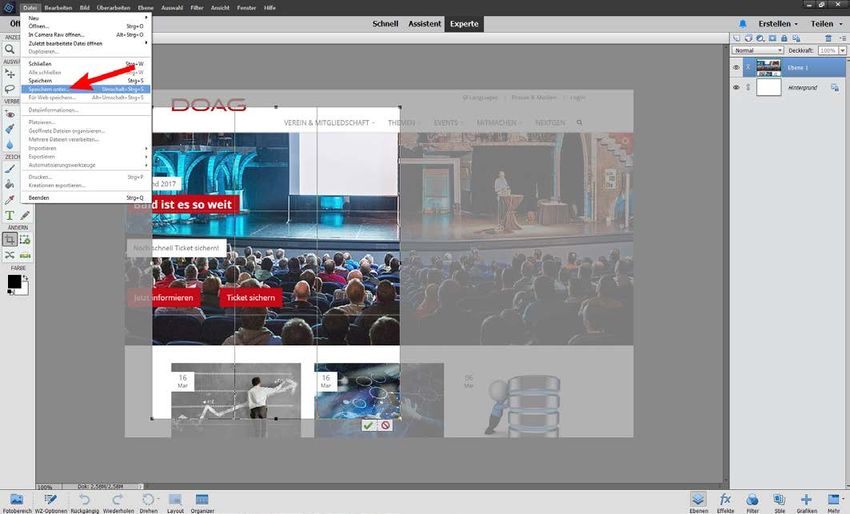Click the Rückgängig undo icon
The width and height of the screenshot is (850, 514).
tap(85, 499)
